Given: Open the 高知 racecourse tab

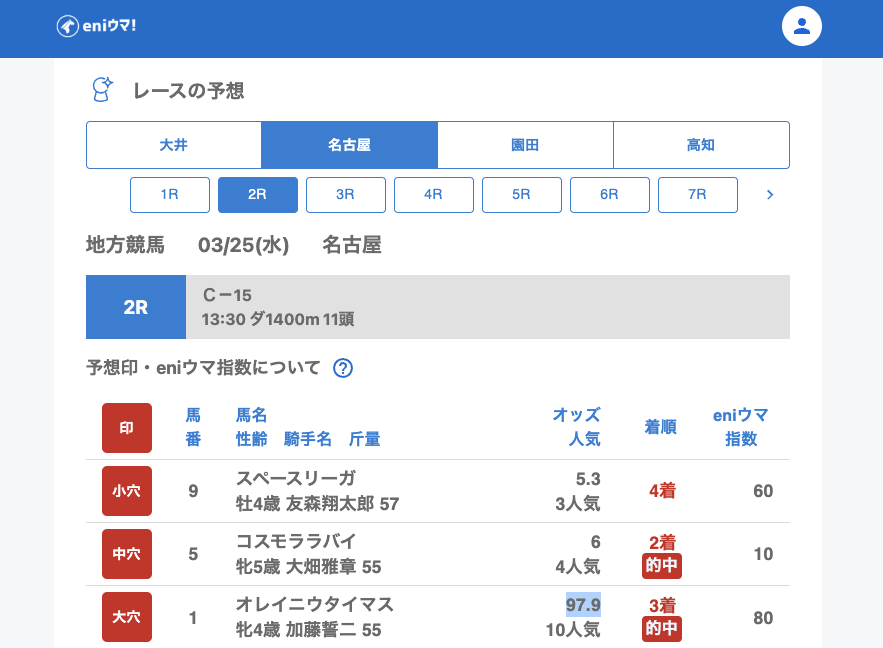Looking at the screenshot, I should point(701,145).
